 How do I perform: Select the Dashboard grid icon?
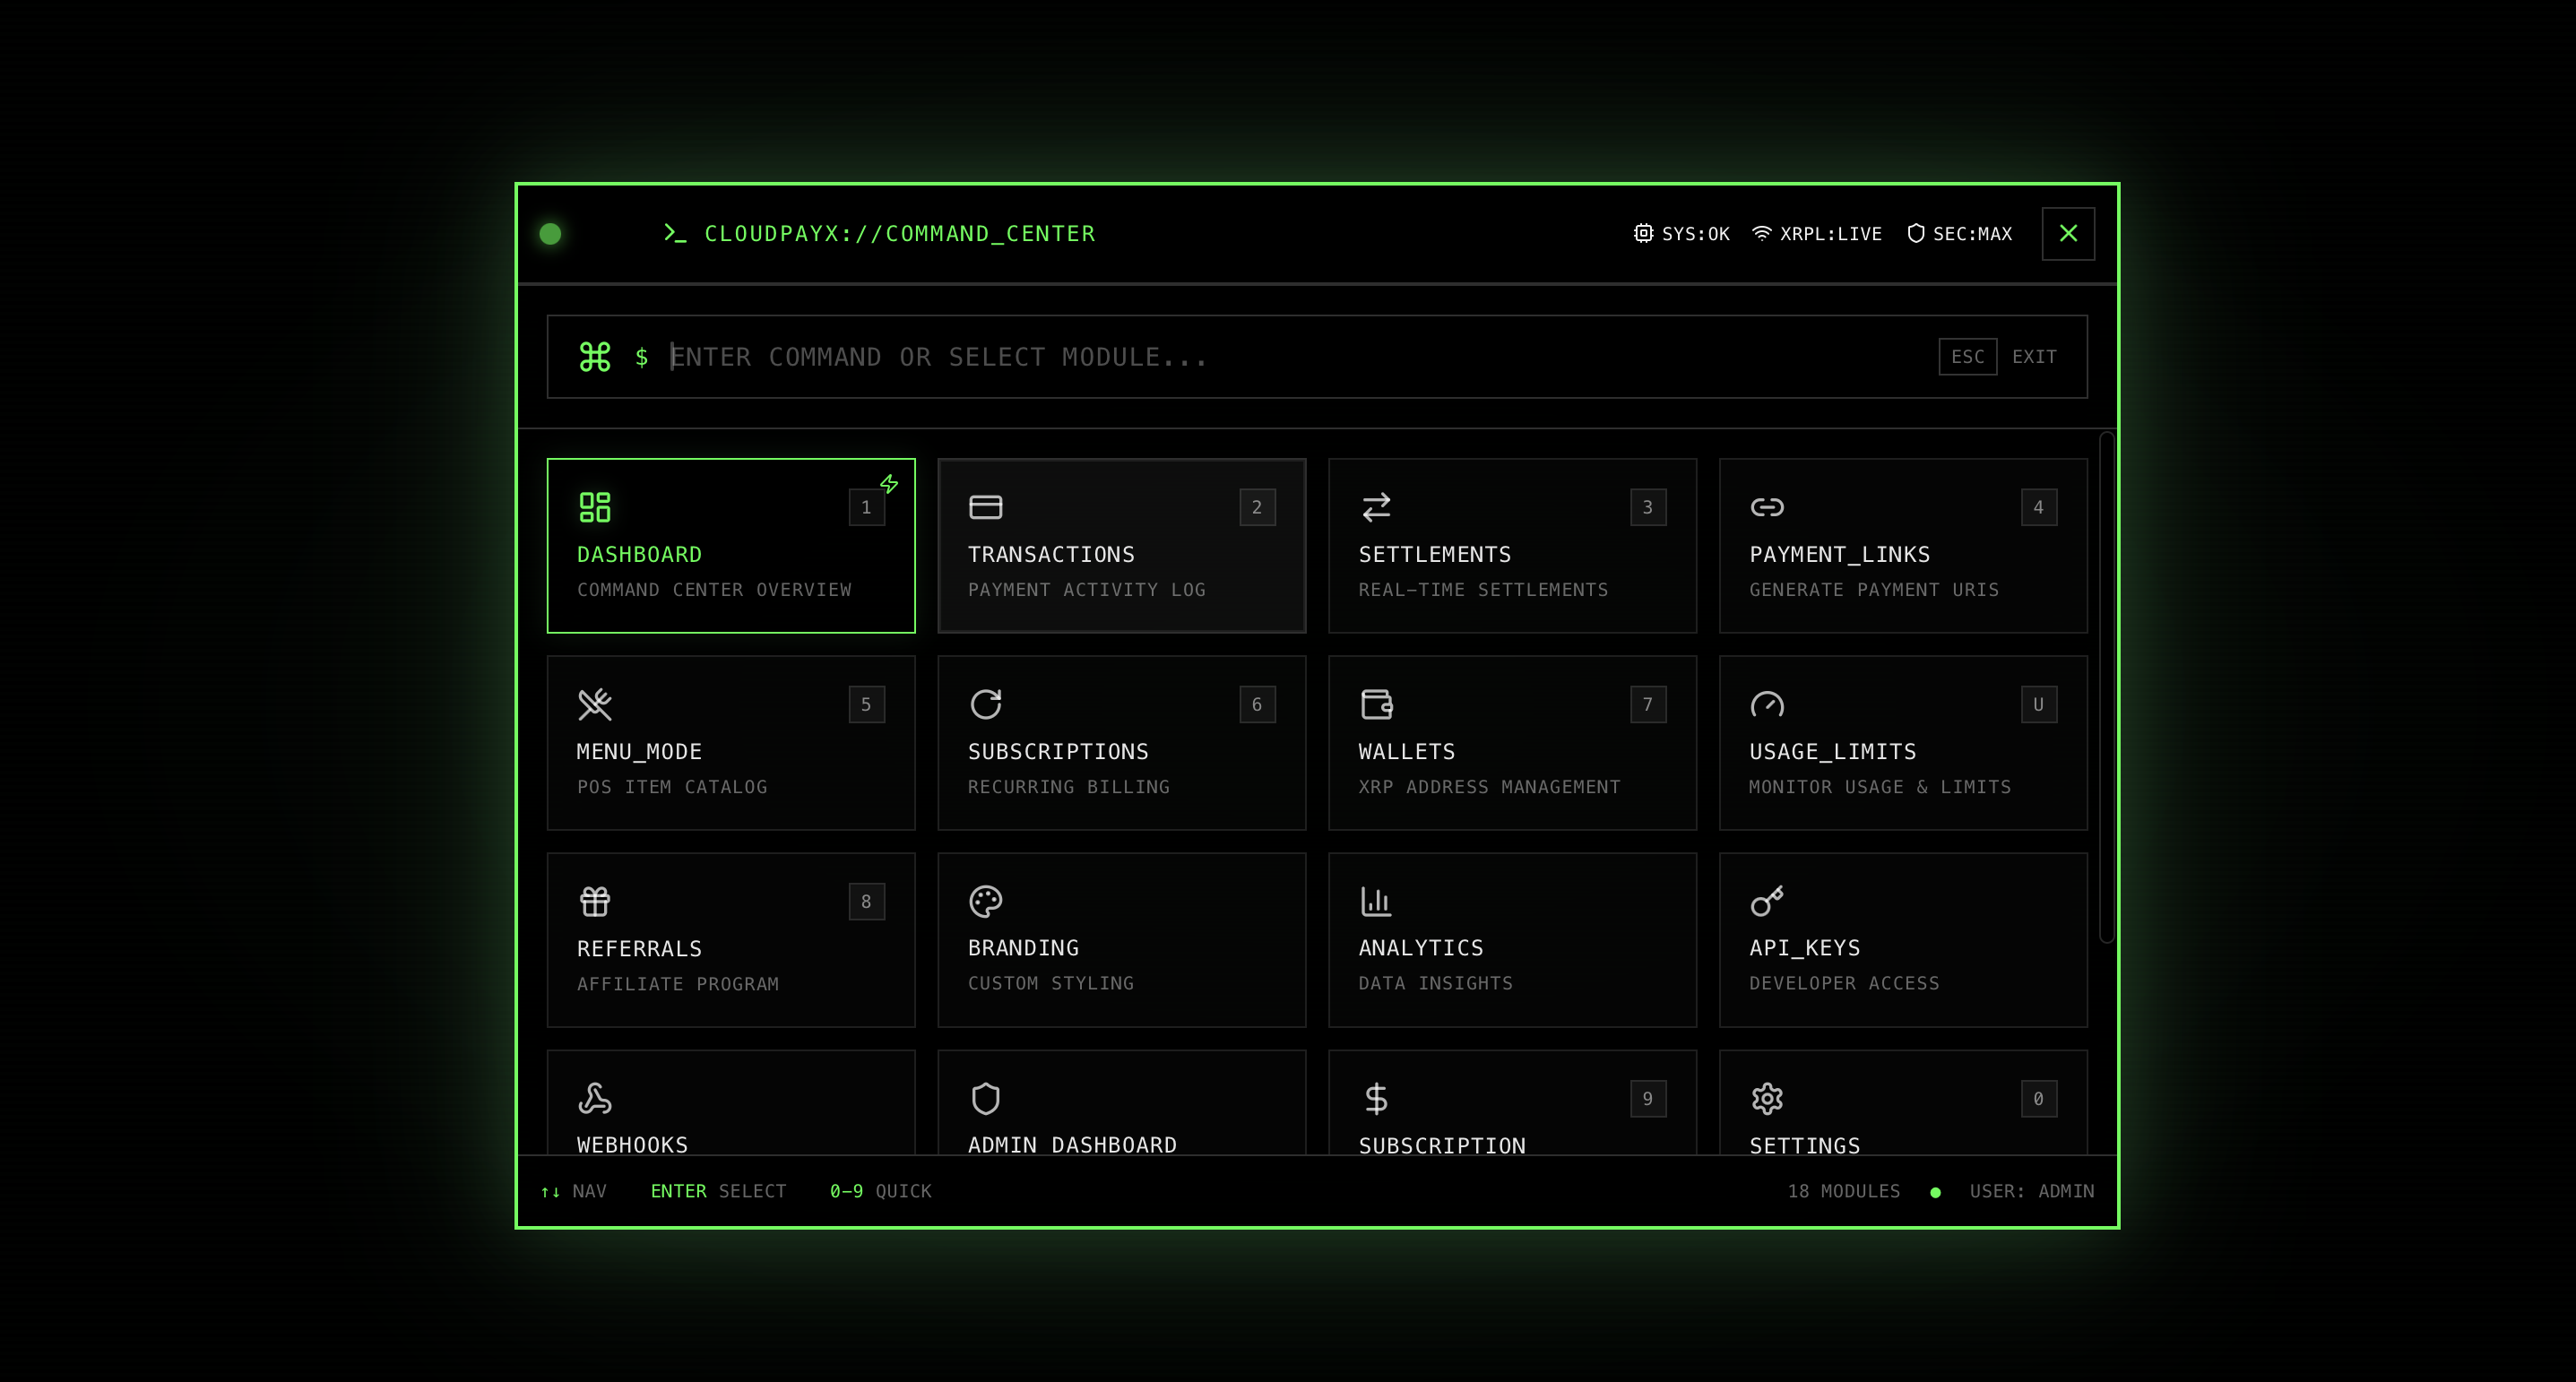[595, 508]
